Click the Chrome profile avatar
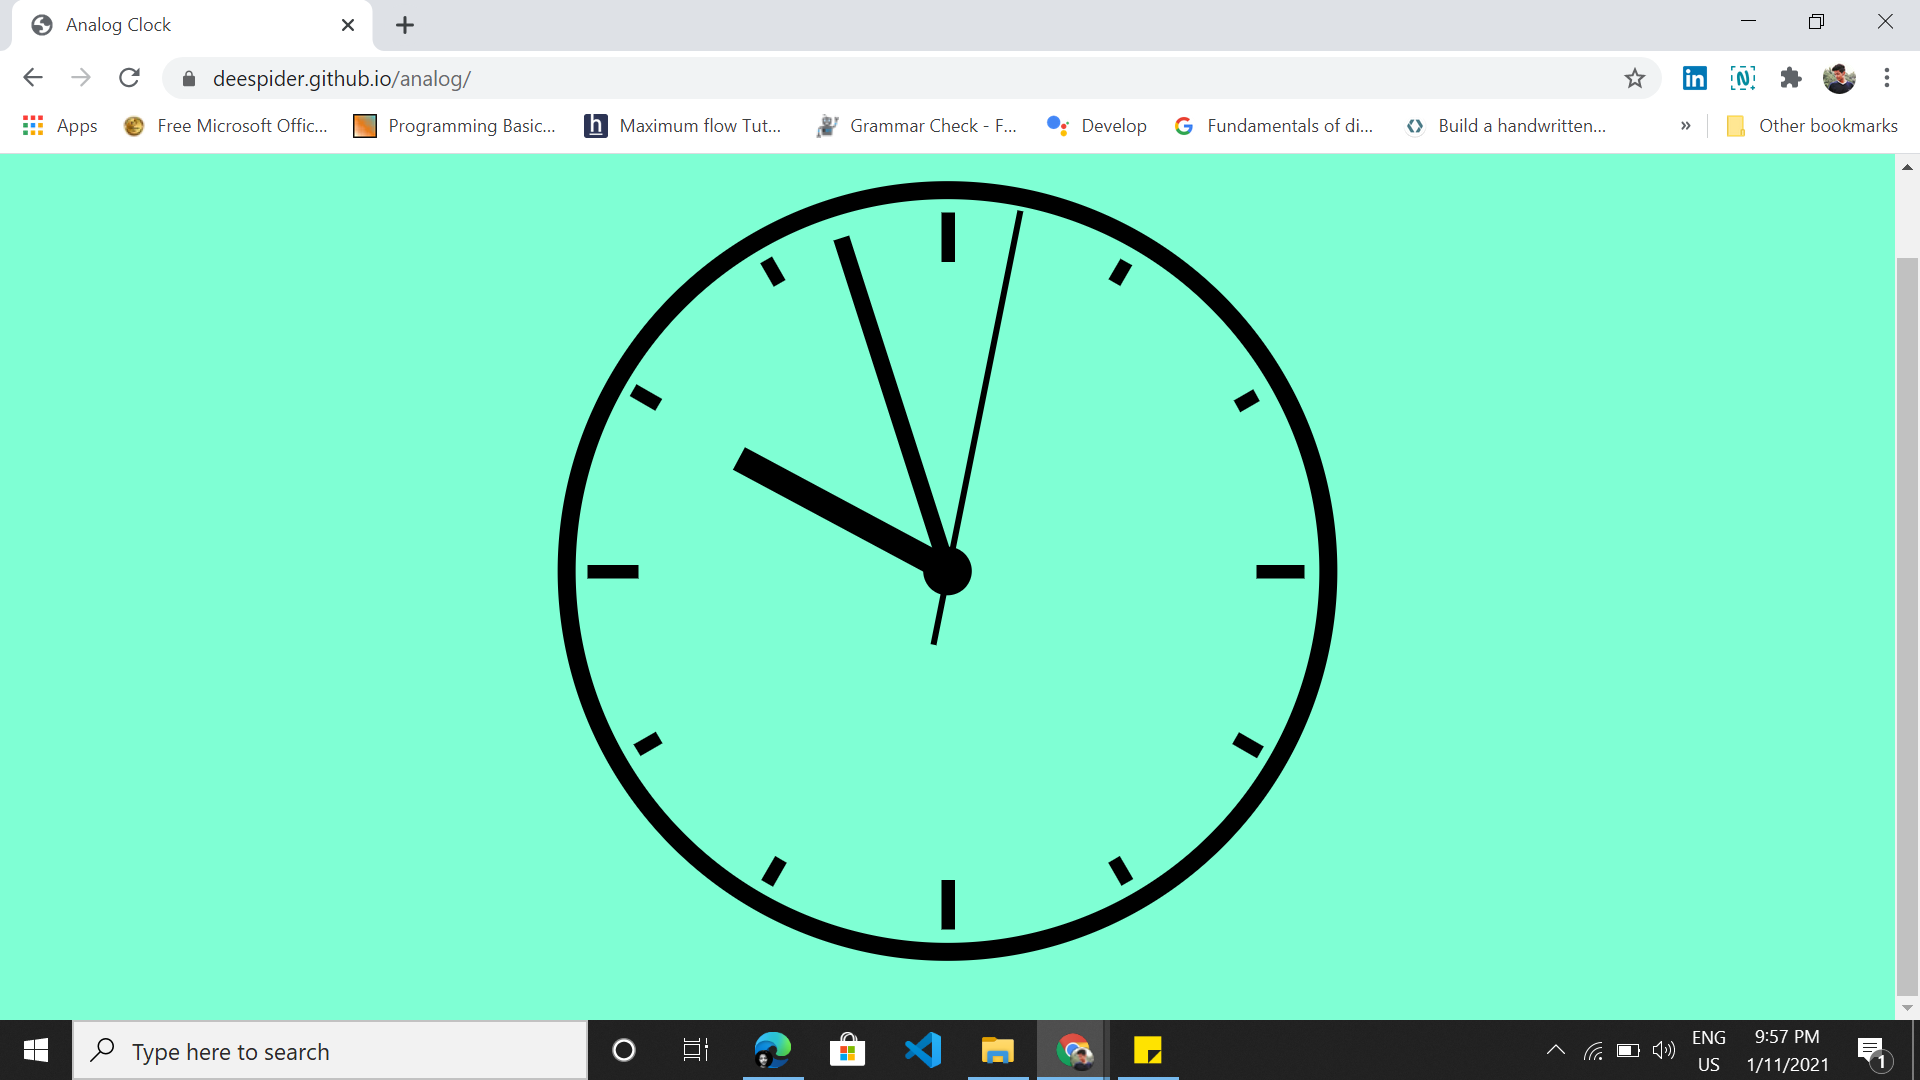1920x1080 pixels. point(1840,78)
